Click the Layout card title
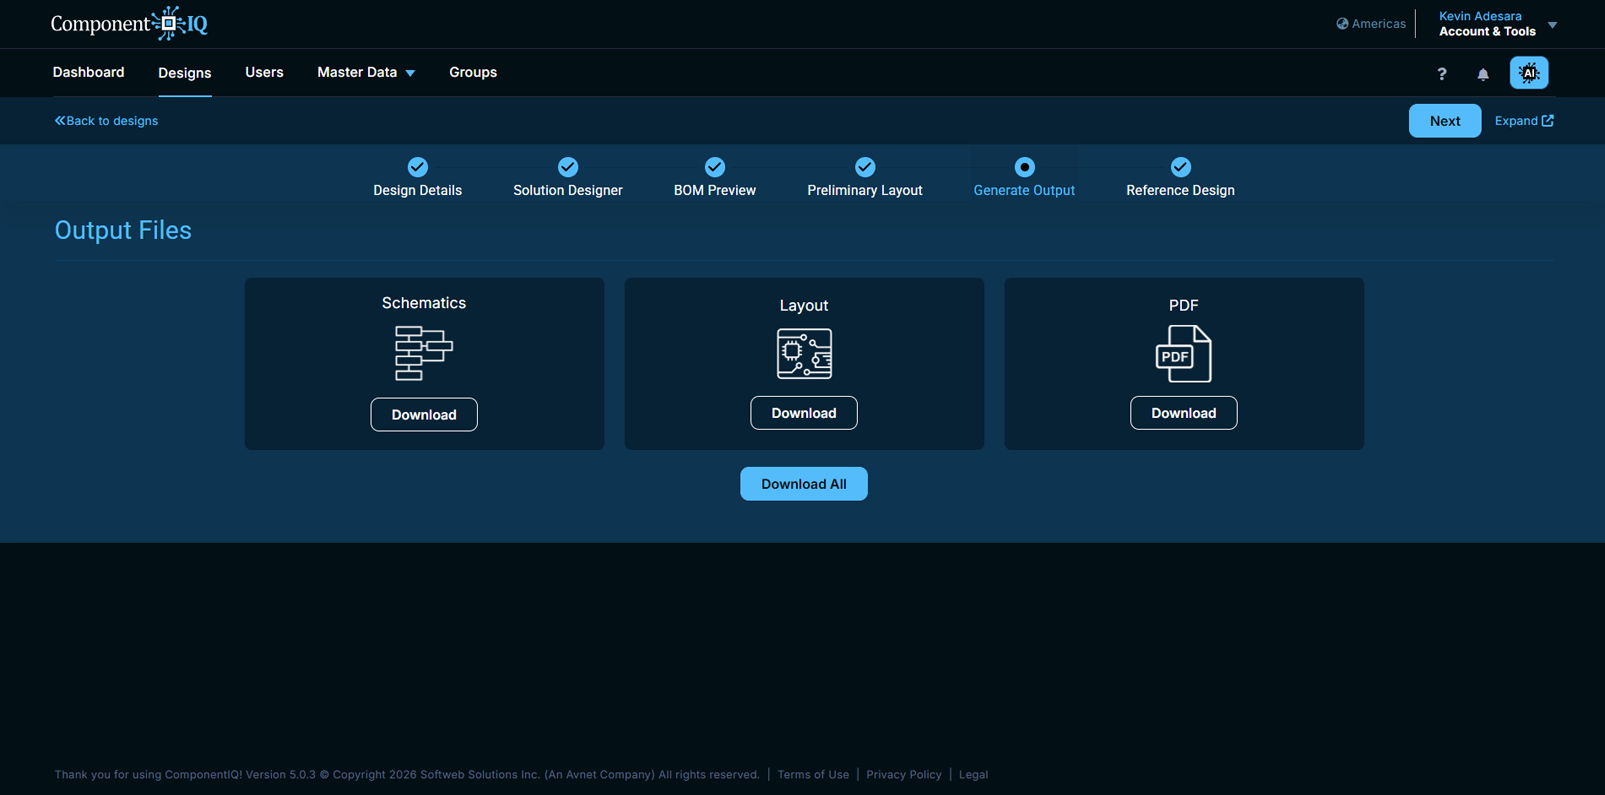The image size is (1605, 795). [804, 305]
